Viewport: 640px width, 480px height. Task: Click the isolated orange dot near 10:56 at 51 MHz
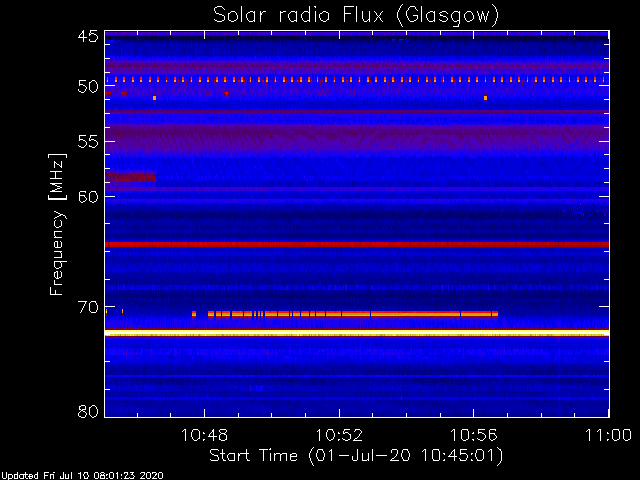[x=485, y=98]
